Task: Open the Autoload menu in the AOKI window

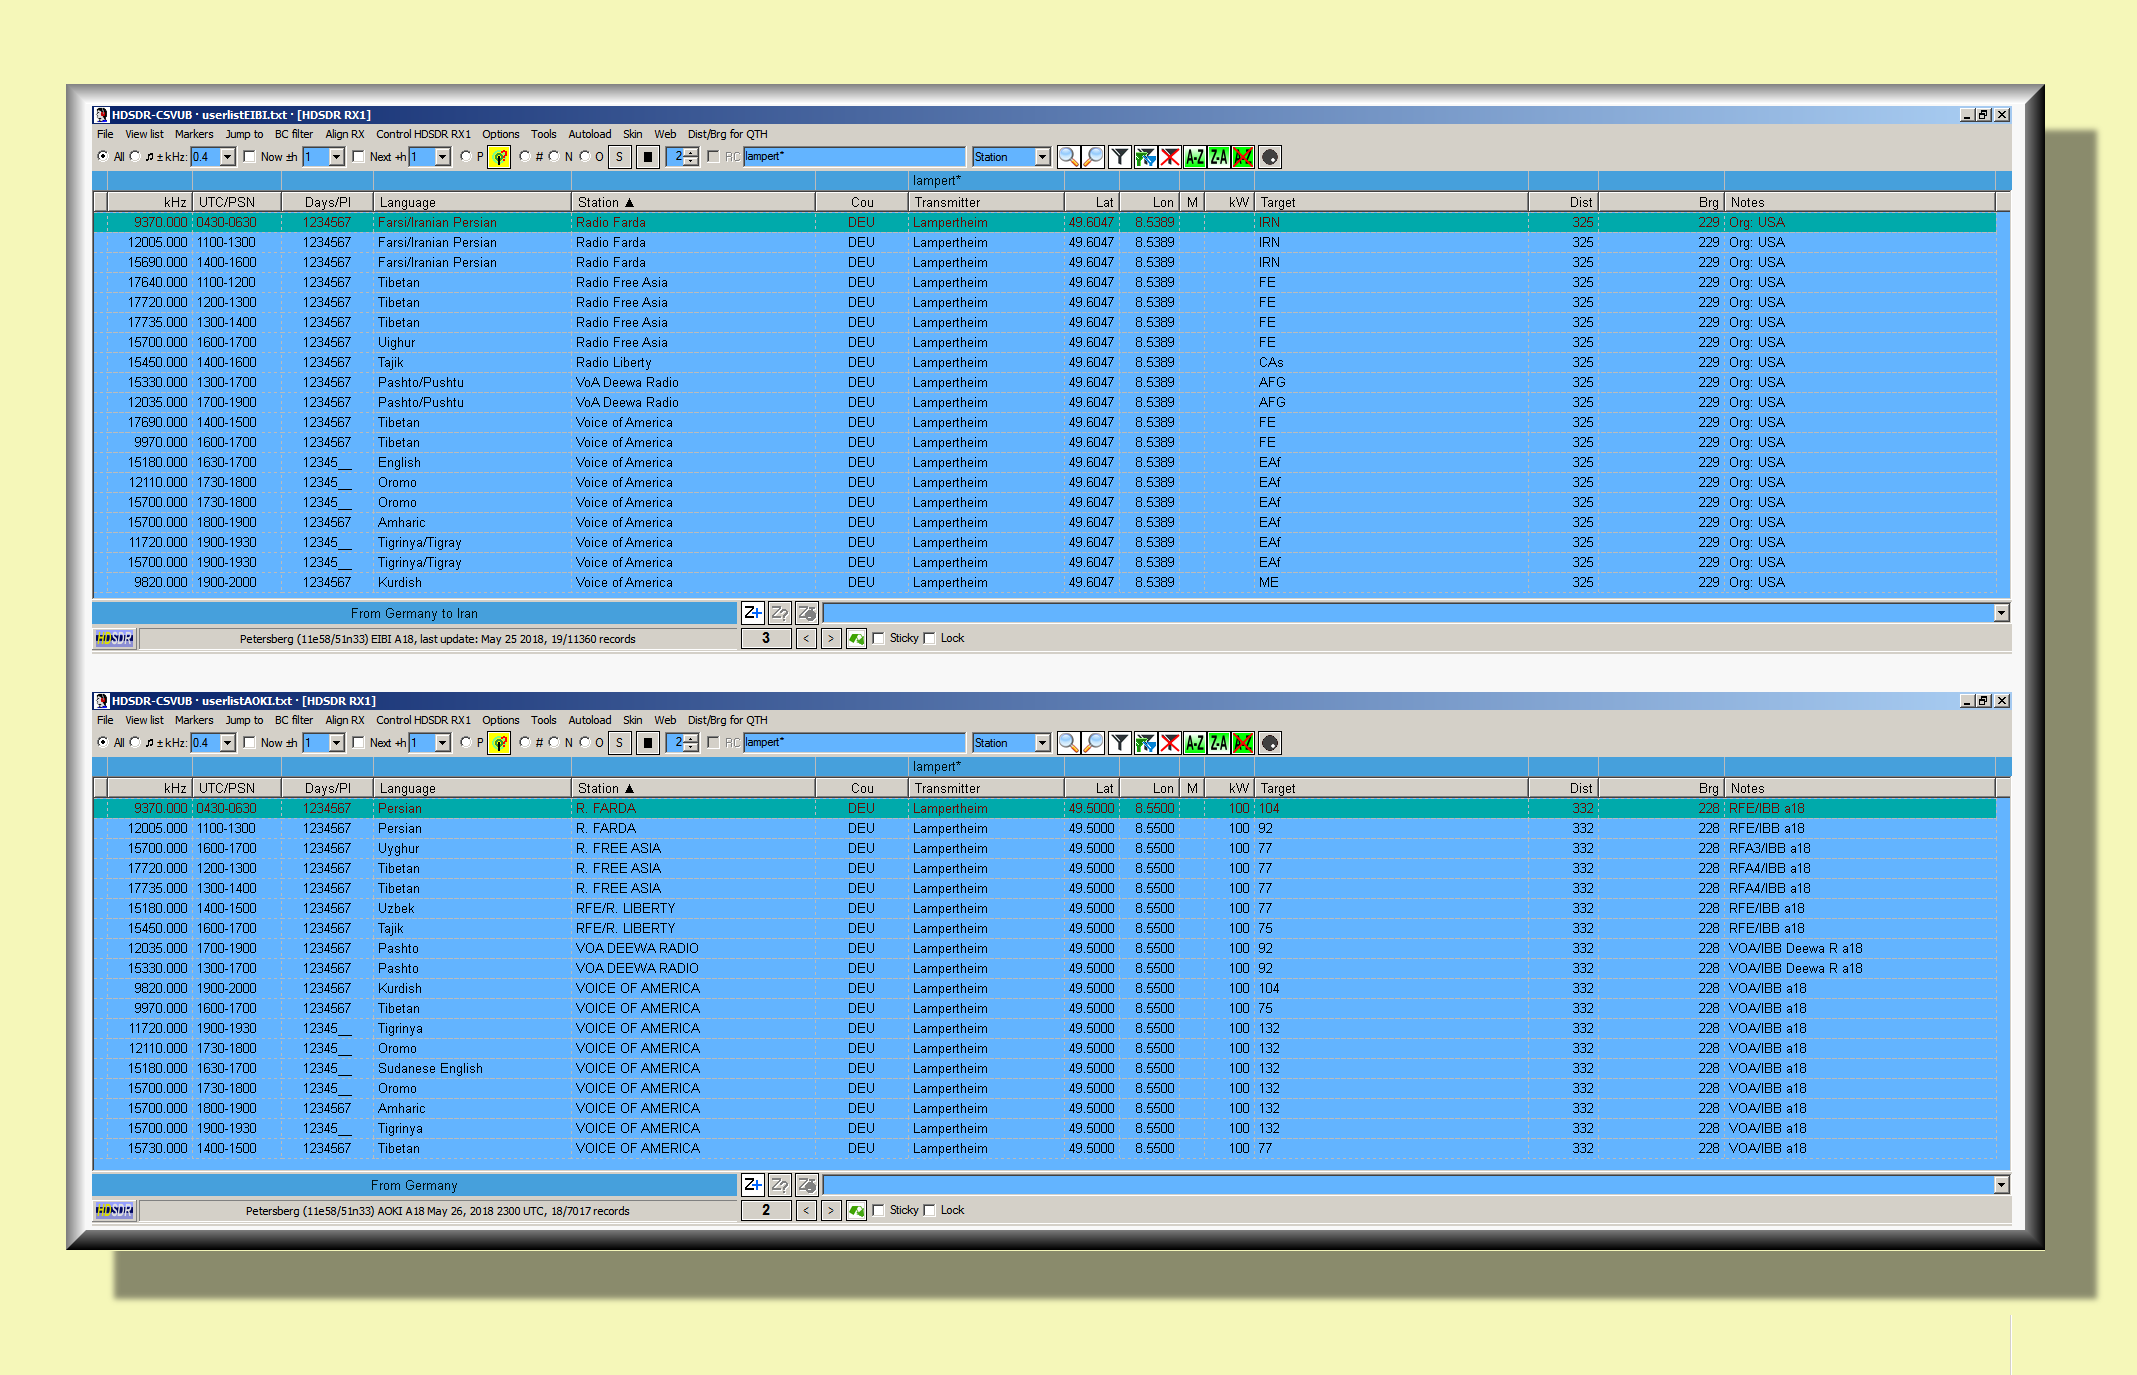Action: click(590, 720)
